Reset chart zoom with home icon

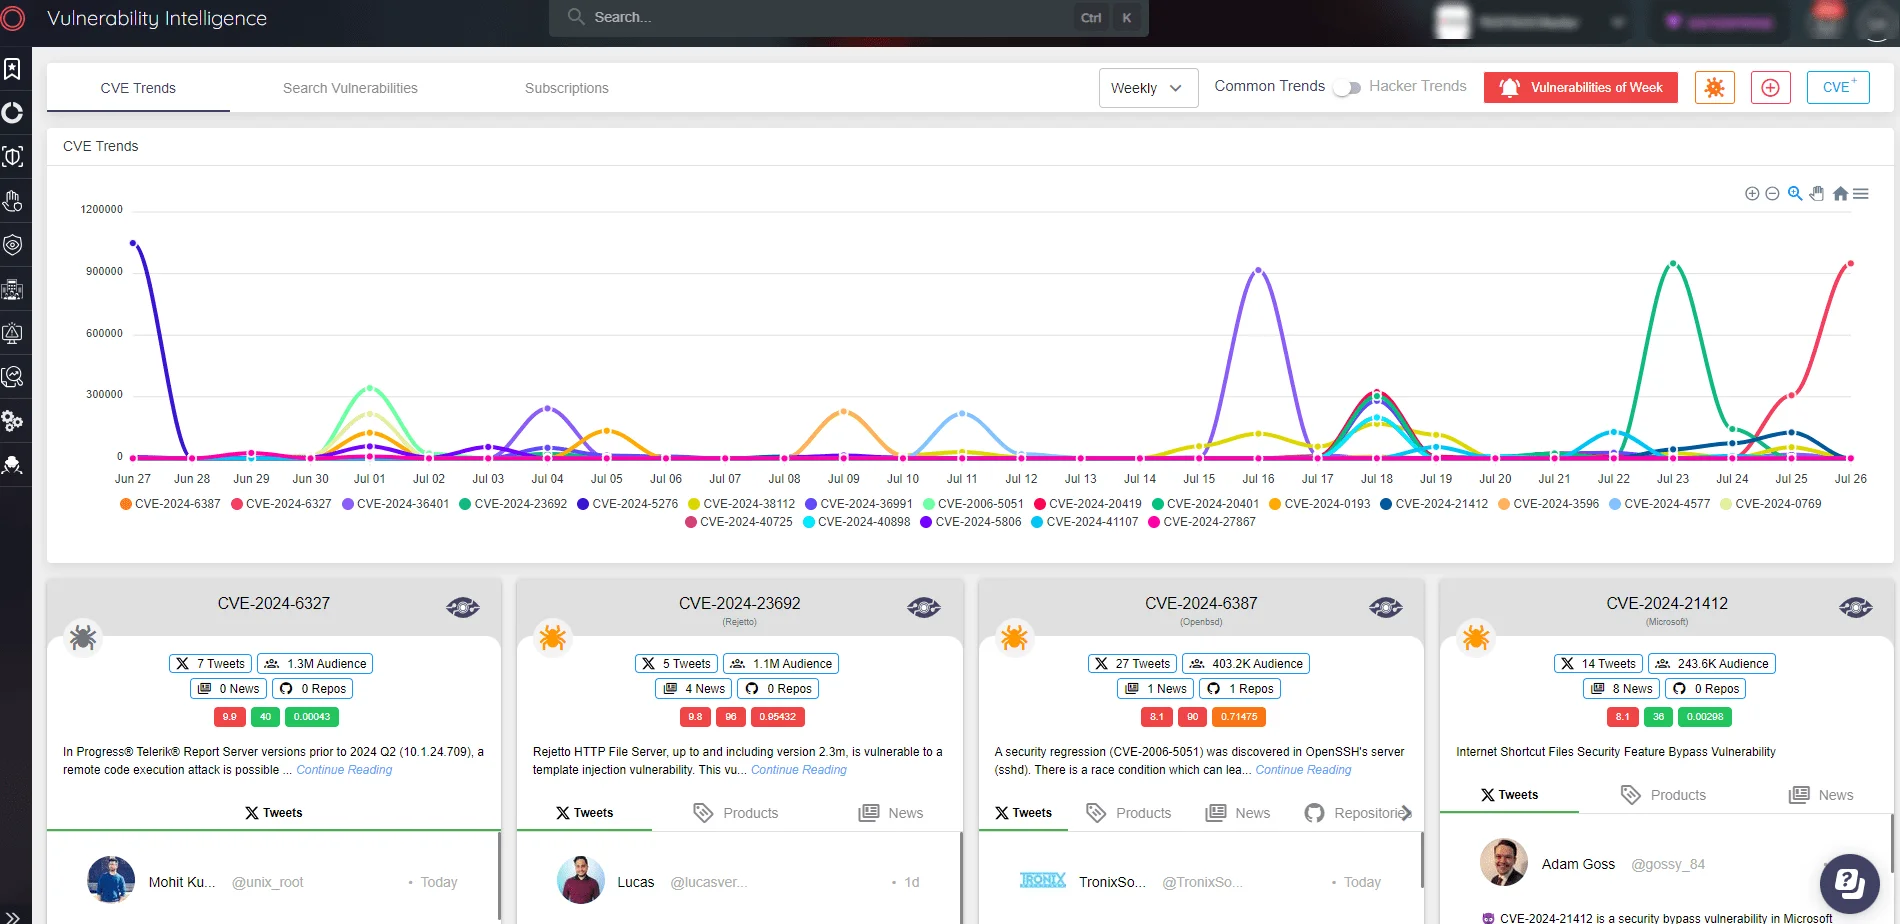pos(1840,193)
